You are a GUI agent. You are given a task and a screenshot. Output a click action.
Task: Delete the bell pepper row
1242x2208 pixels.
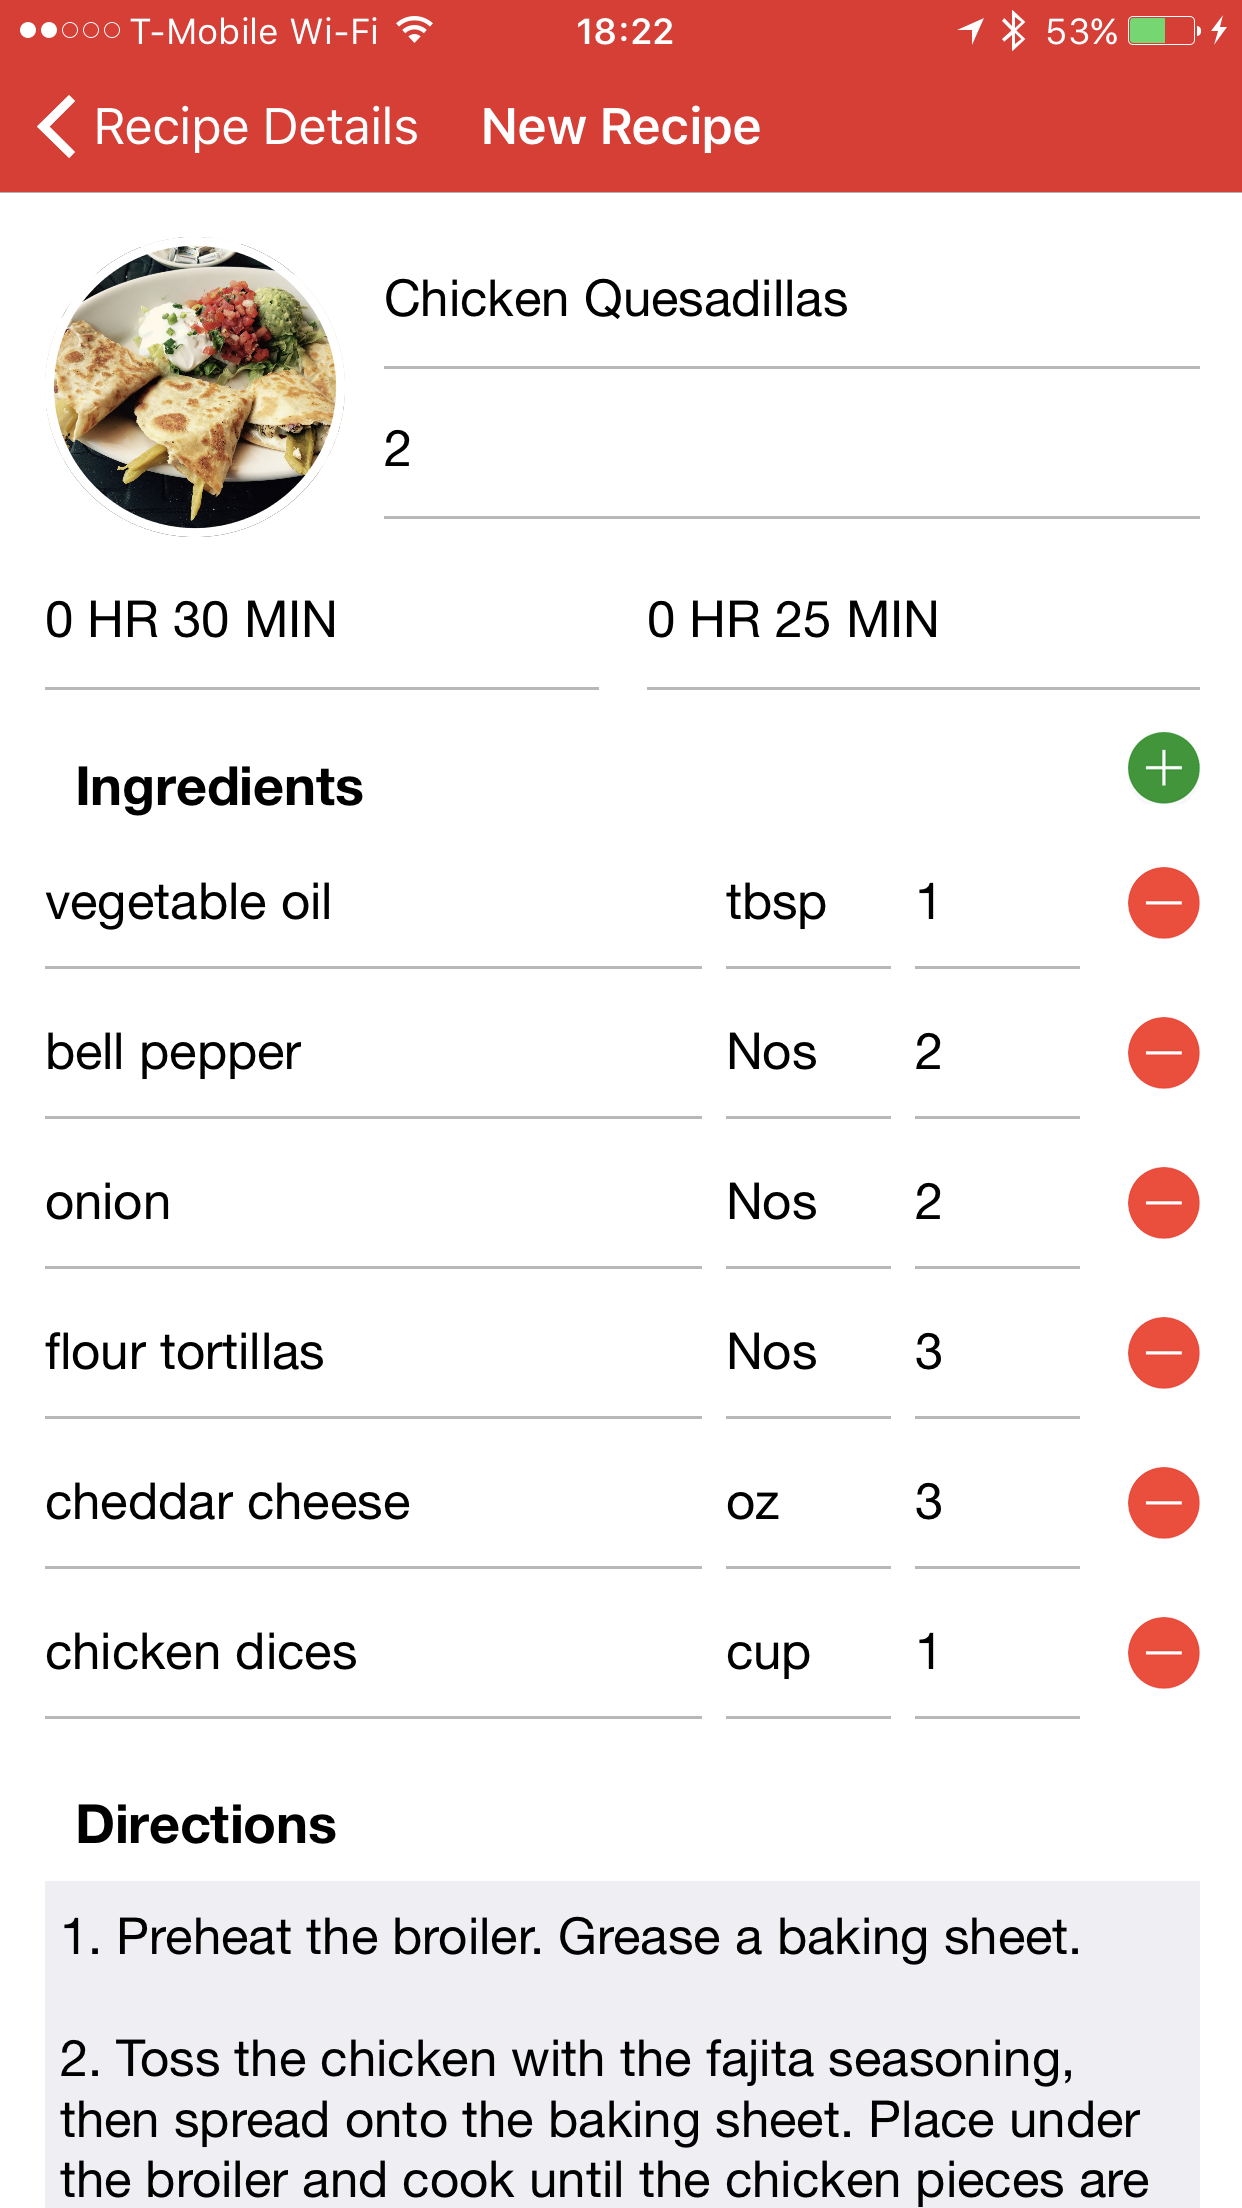[x=1163, y=1053]
